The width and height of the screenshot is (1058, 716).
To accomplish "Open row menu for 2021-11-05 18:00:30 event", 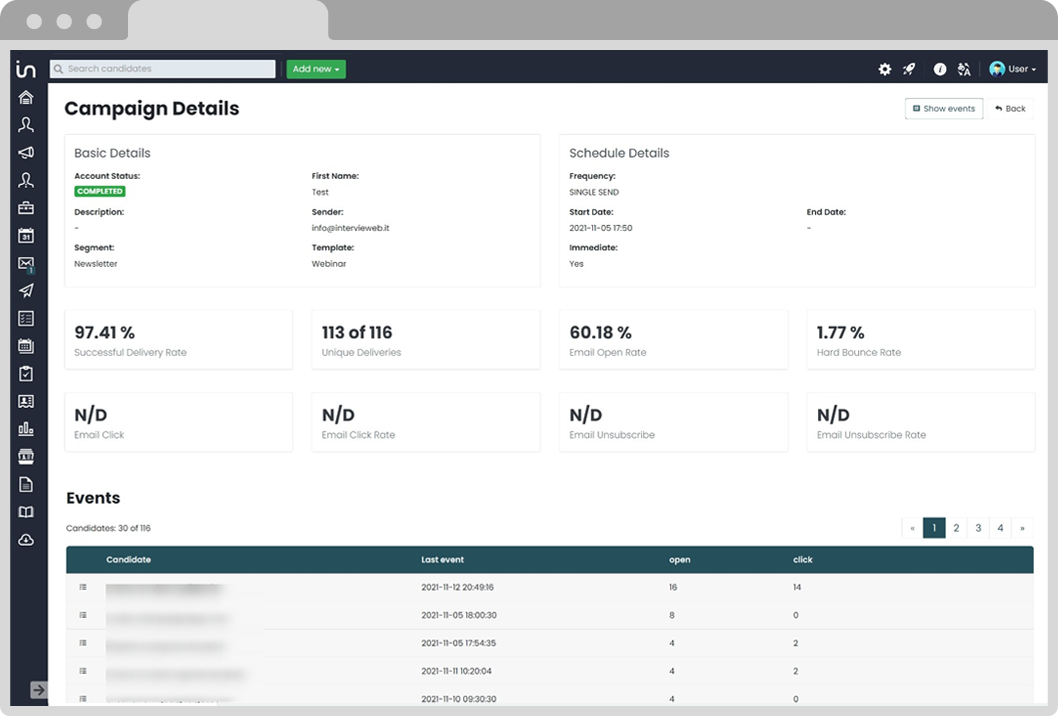I will click(x=83, y=615).
